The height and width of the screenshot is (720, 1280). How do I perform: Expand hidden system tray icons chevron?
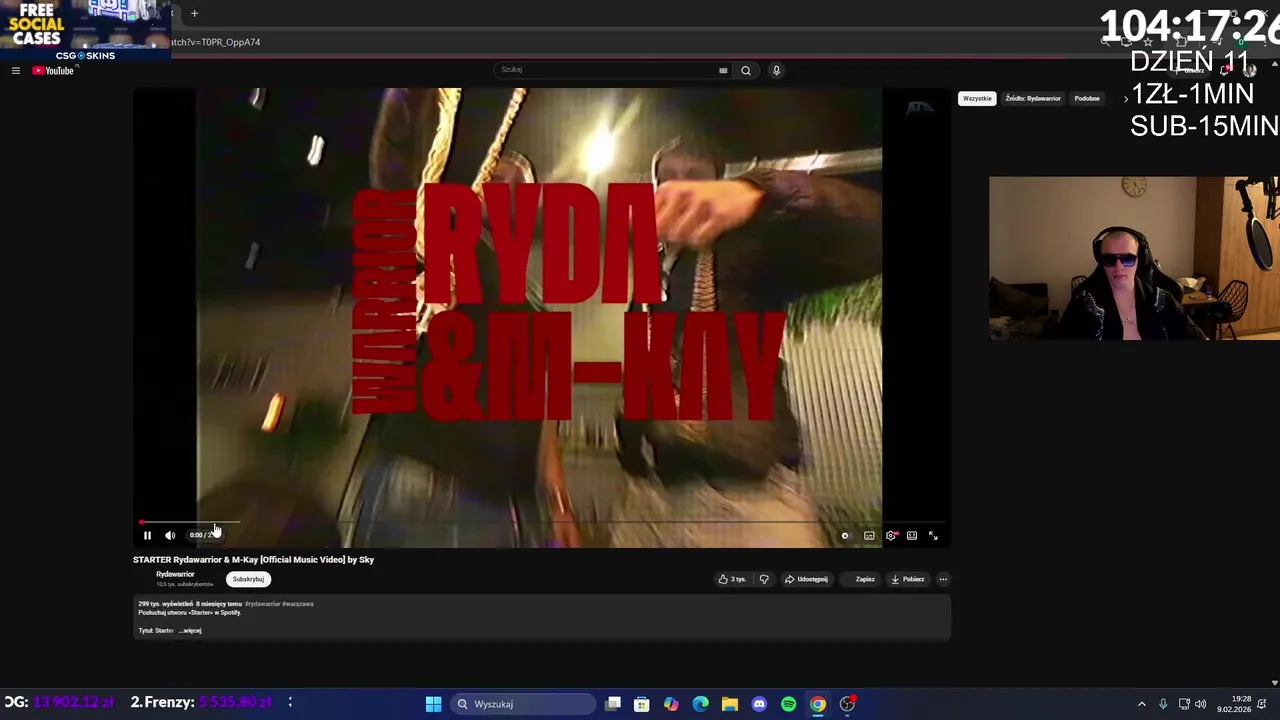(1142, 704)
